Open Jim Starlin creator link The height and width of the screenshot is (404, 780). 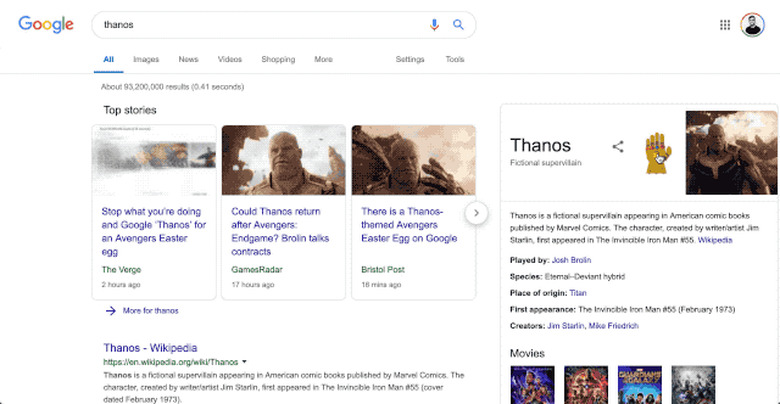[566, 326]
